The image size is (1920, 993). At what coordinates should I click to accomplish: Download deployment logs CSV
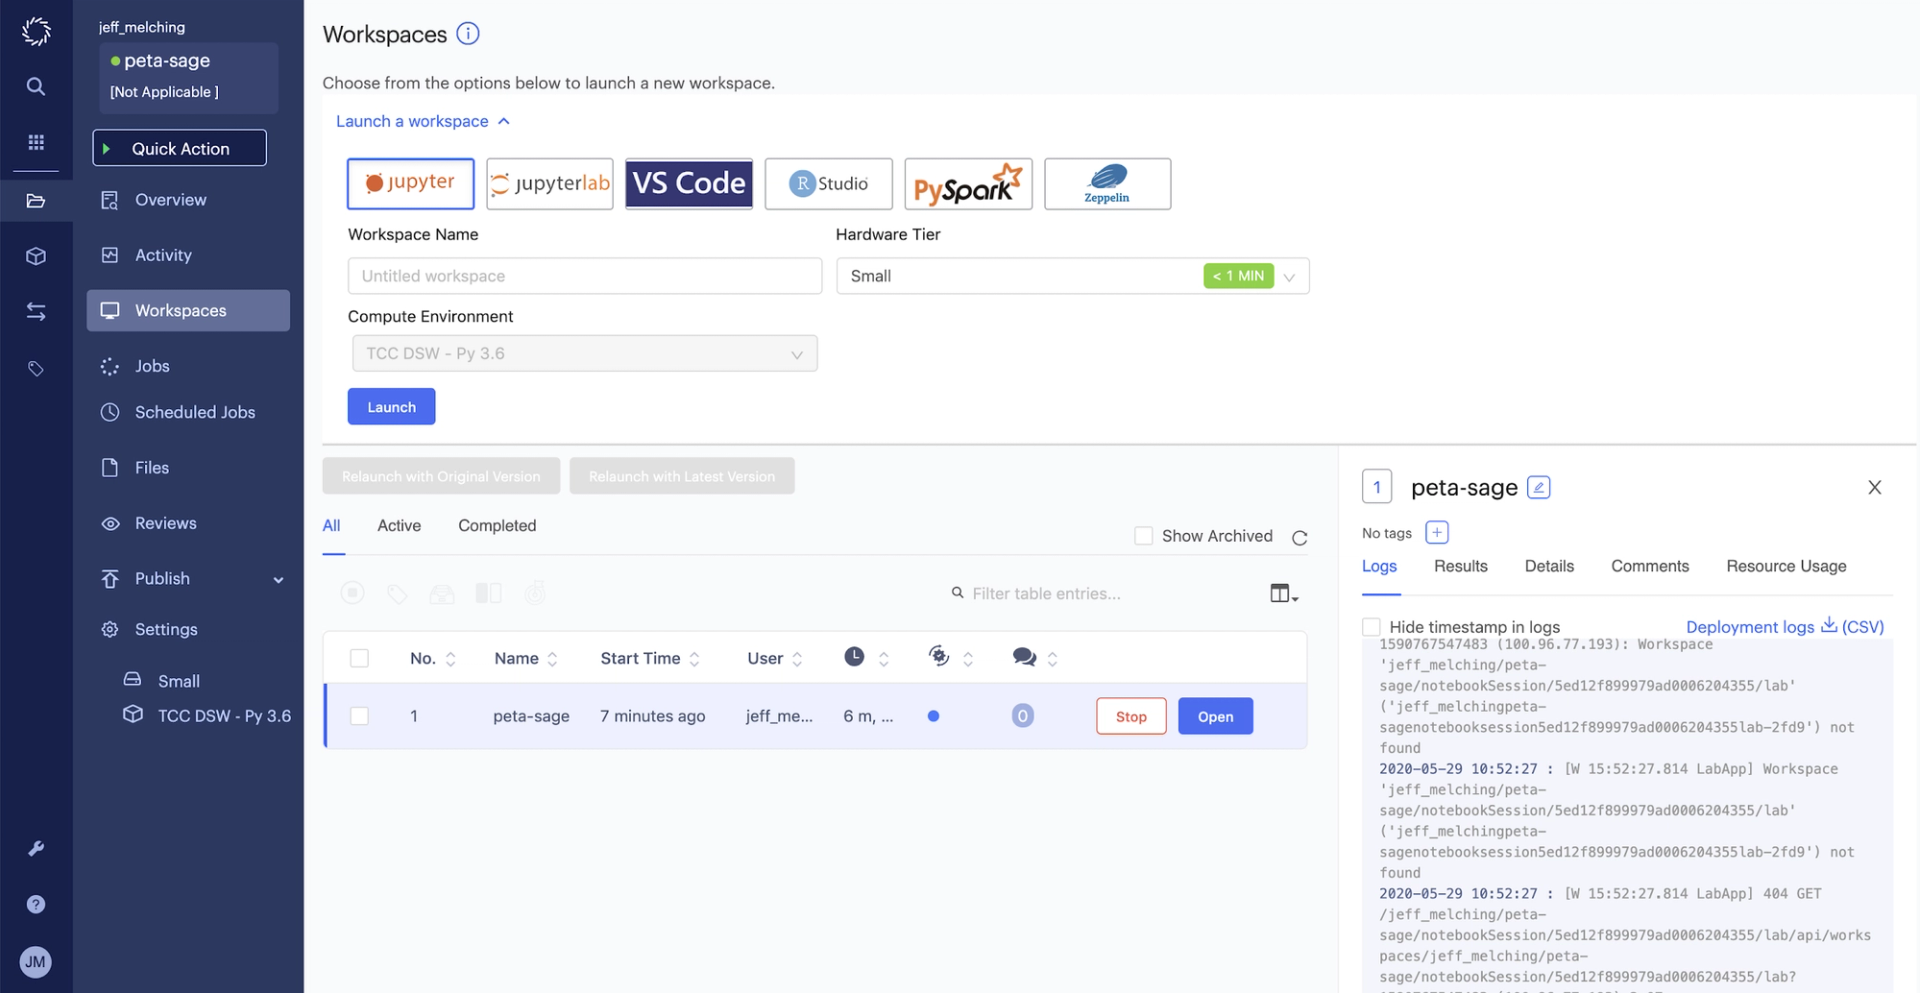click(1784, 626)
